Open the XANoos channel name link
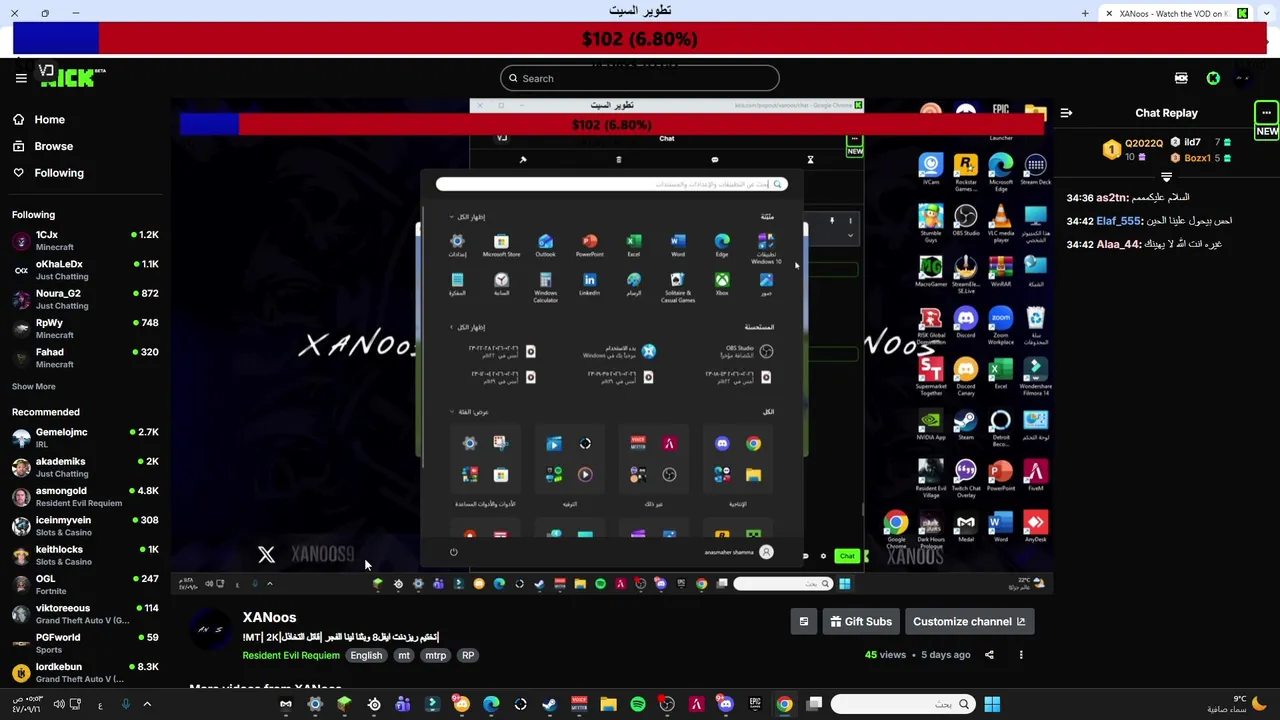Image resolution: width=1280 pixels, height=720 pixels. pyautogui.click(x=269, y=617)
